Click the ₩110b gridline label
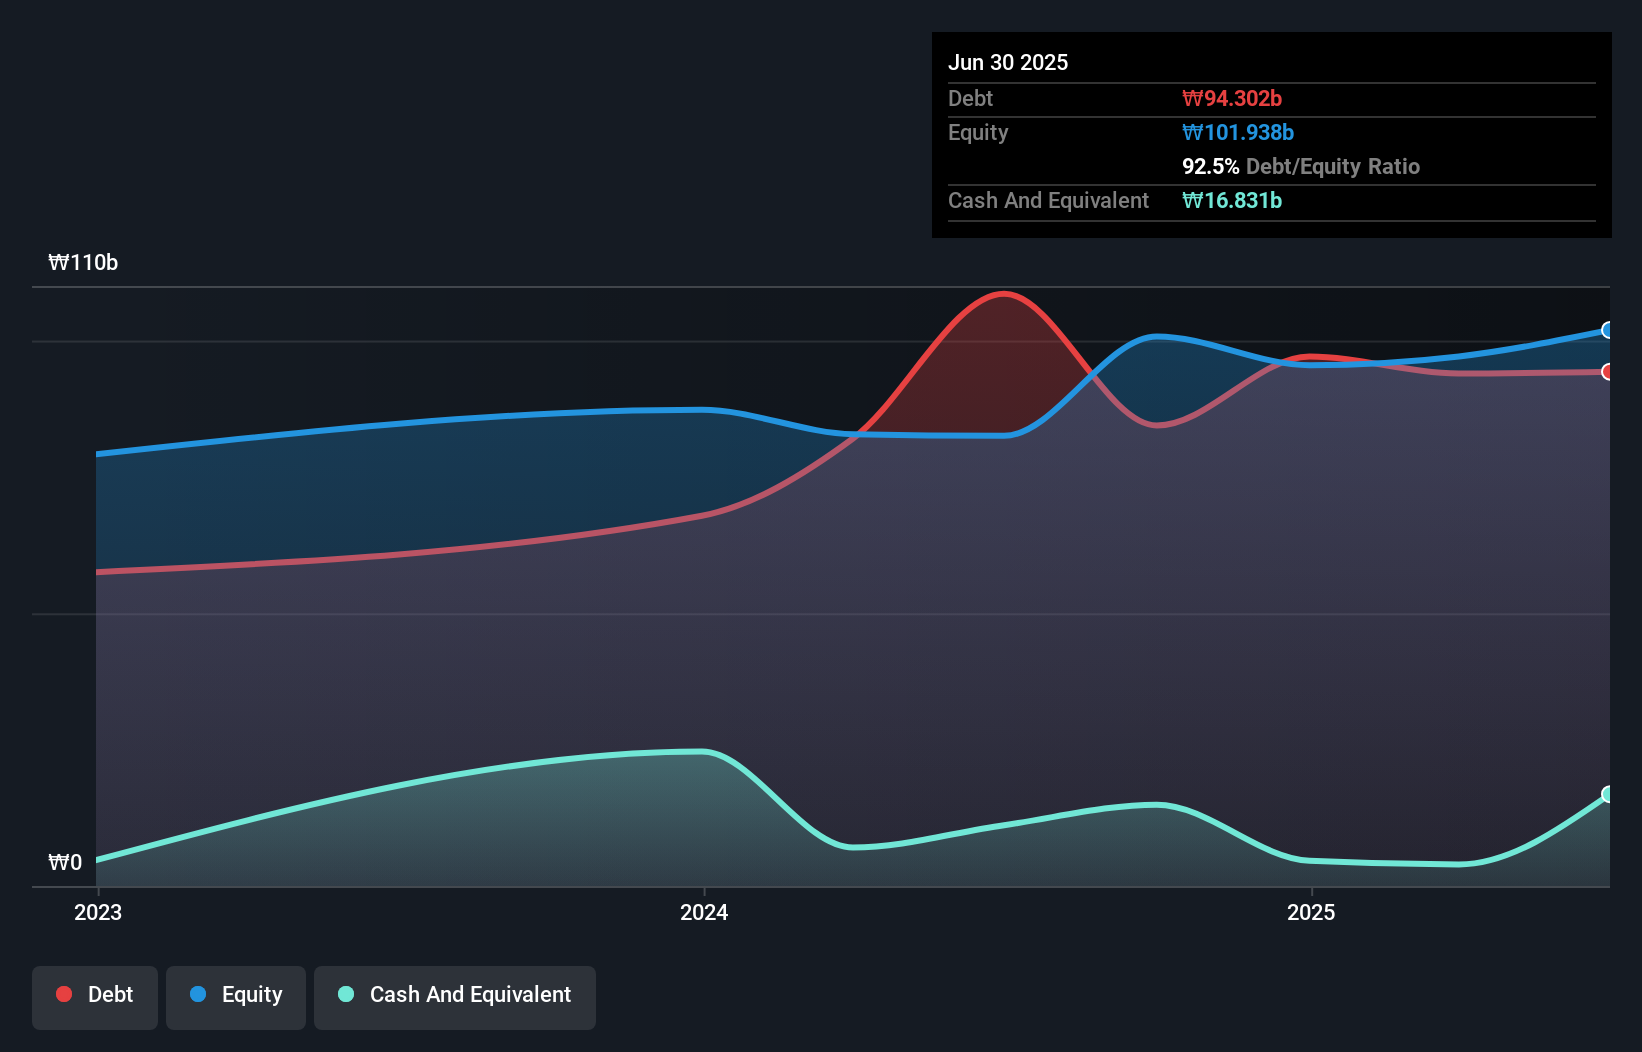The image size is (1642, 1052). click(83, 263)
